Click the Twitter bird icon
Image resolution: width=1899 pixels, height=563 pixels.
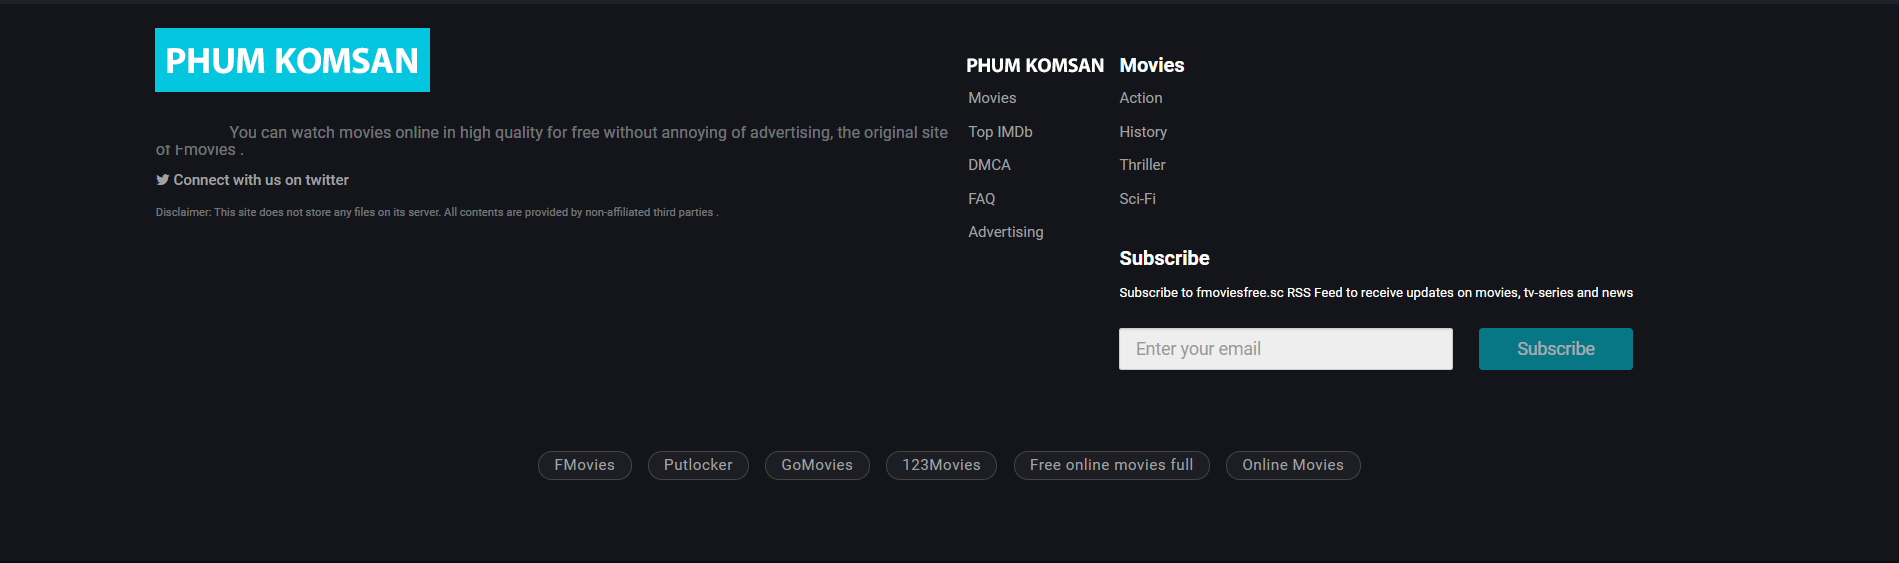(162, 180)
